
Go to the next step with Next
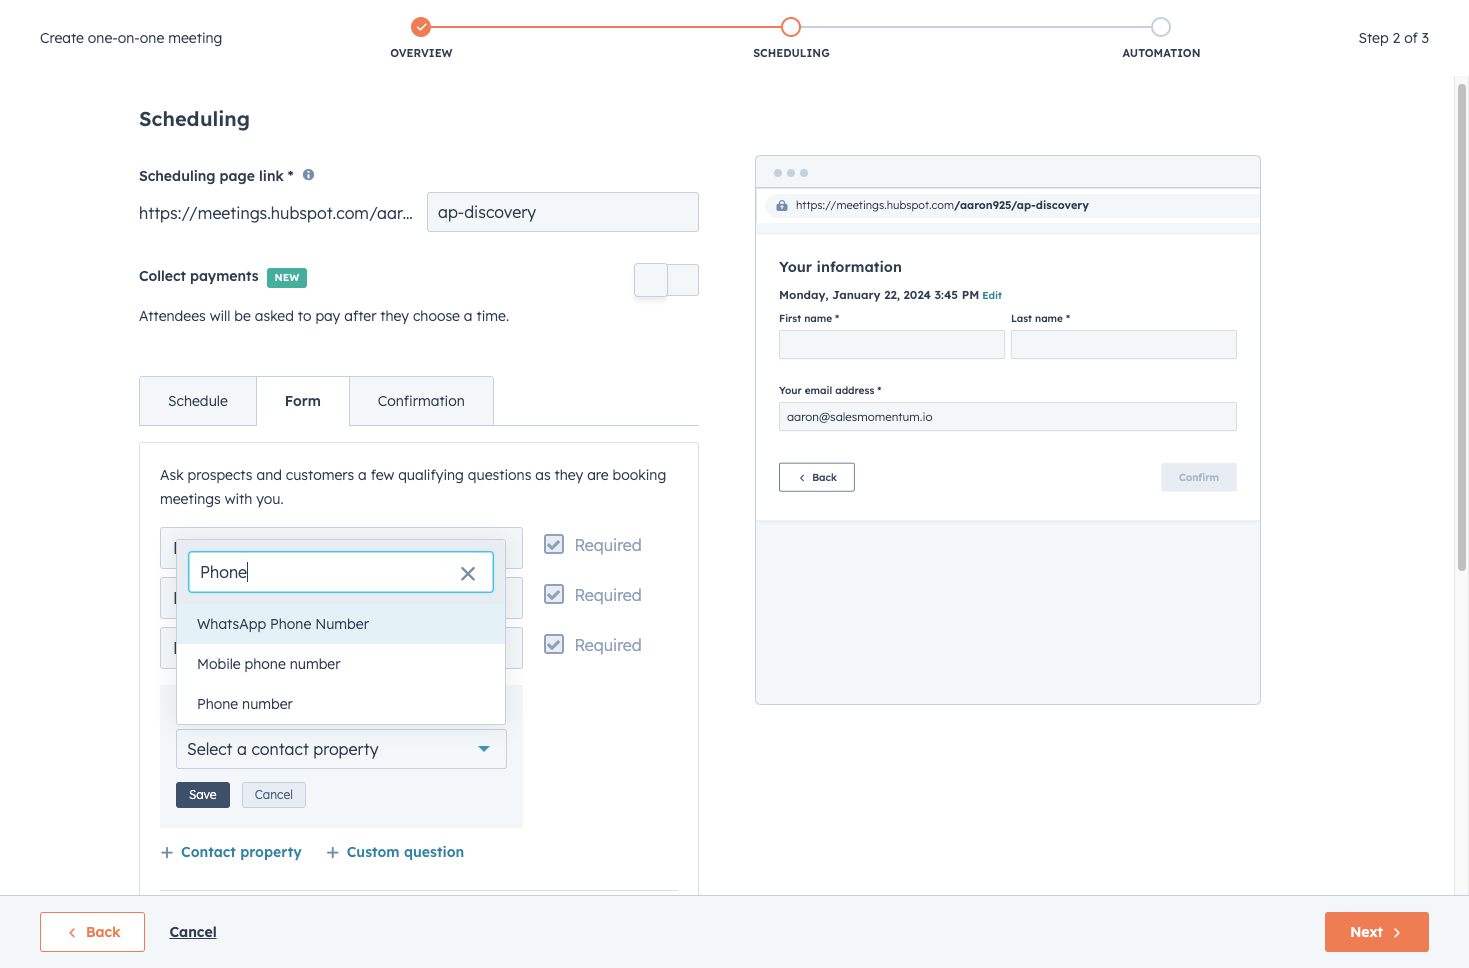click(1377, 932)
